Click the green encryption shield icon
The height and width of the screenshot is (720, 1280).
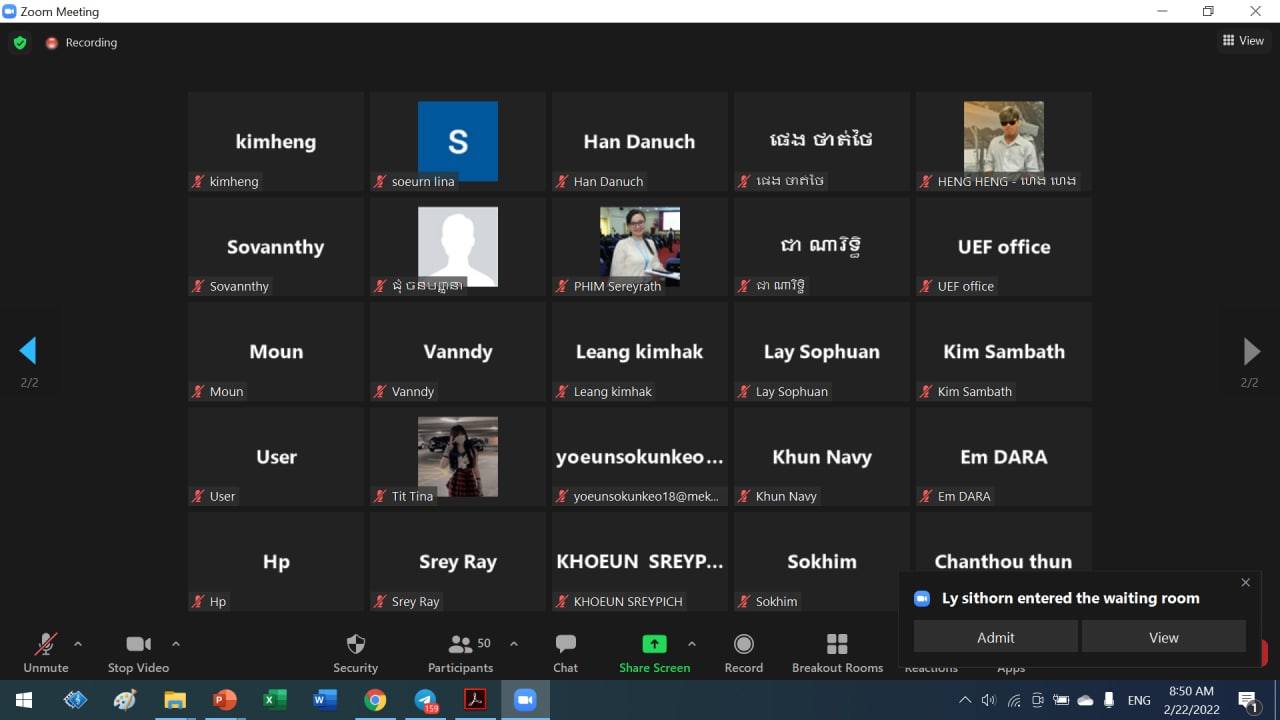[20, 43]
